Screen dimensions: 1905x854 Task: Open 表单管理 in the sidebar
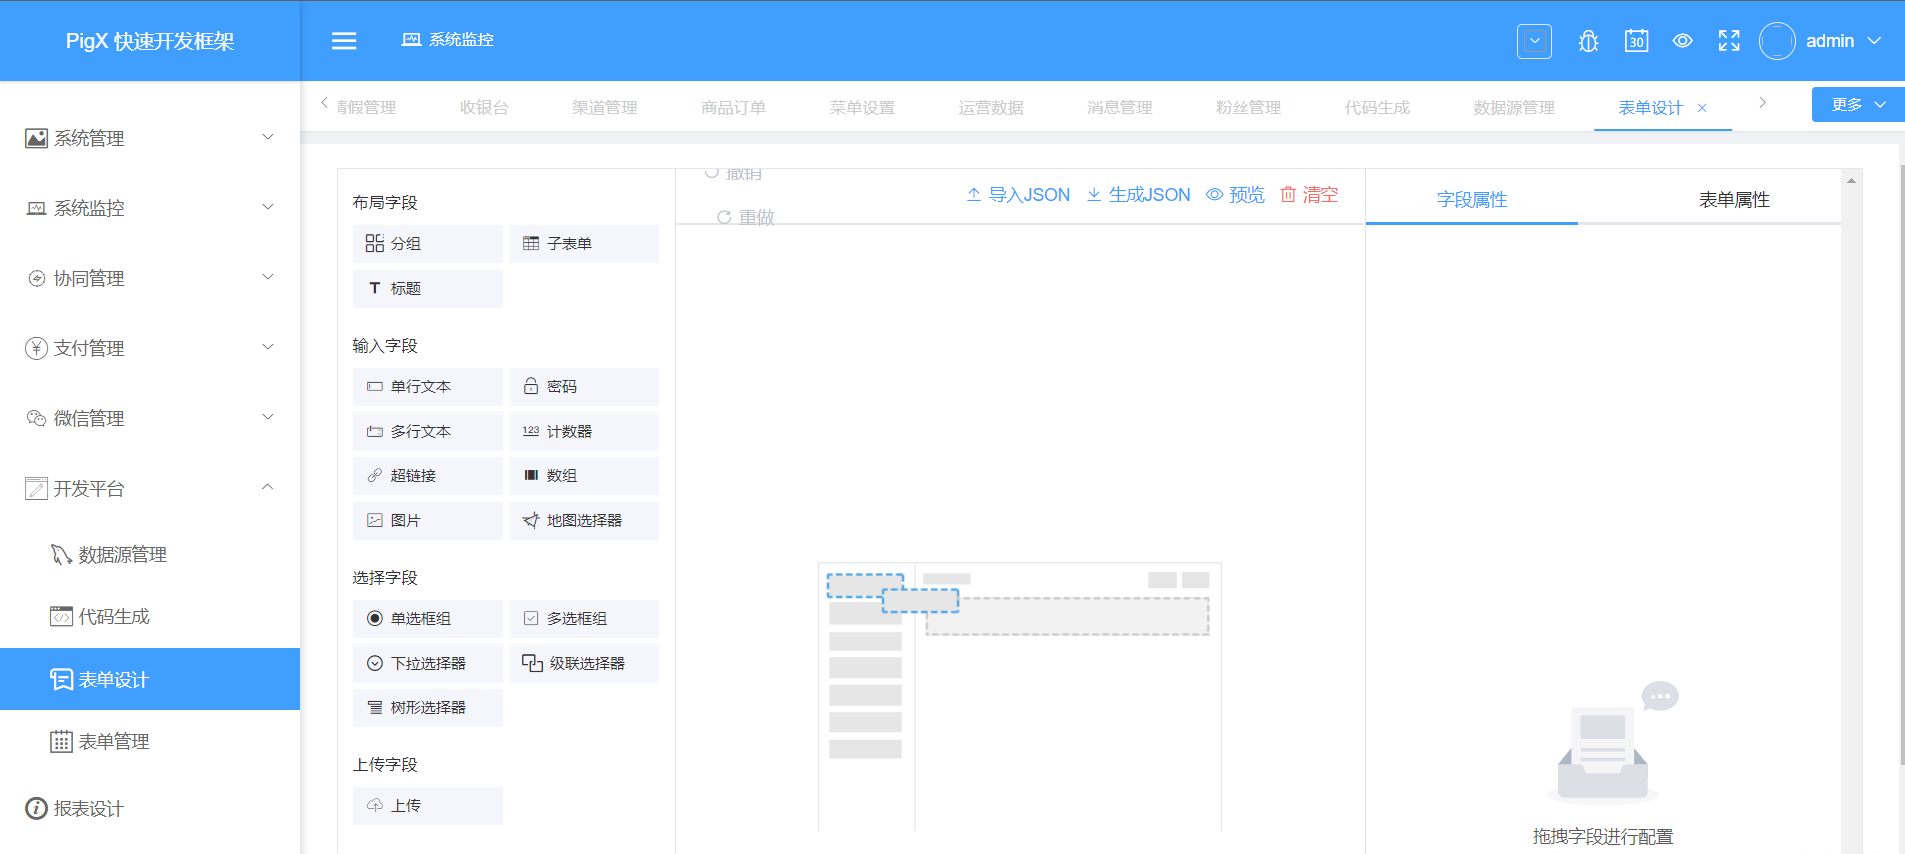[114, 742]
